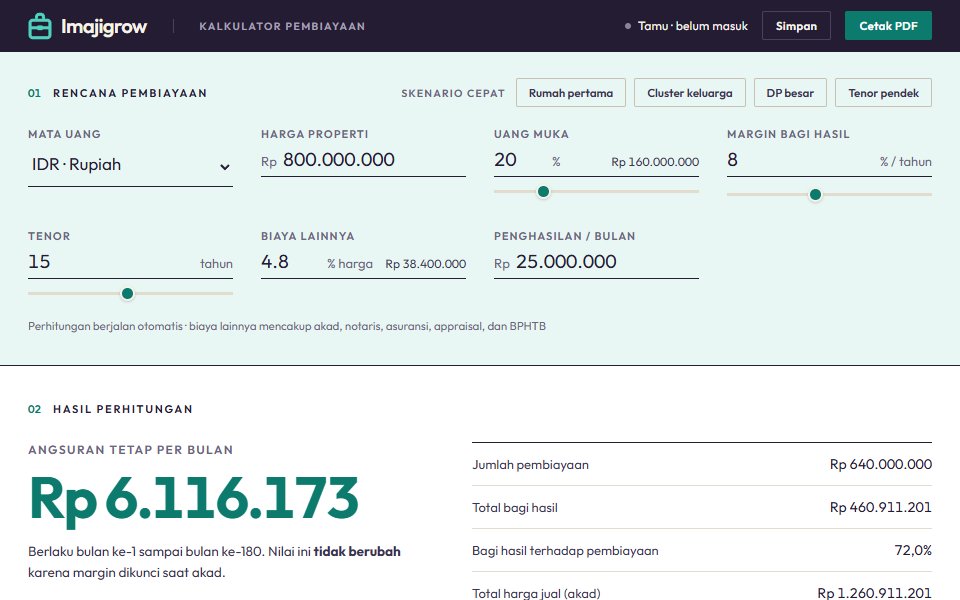
Task: Click the chevron arrow beside IDR · Rupiah
Action: pos(225,167)
